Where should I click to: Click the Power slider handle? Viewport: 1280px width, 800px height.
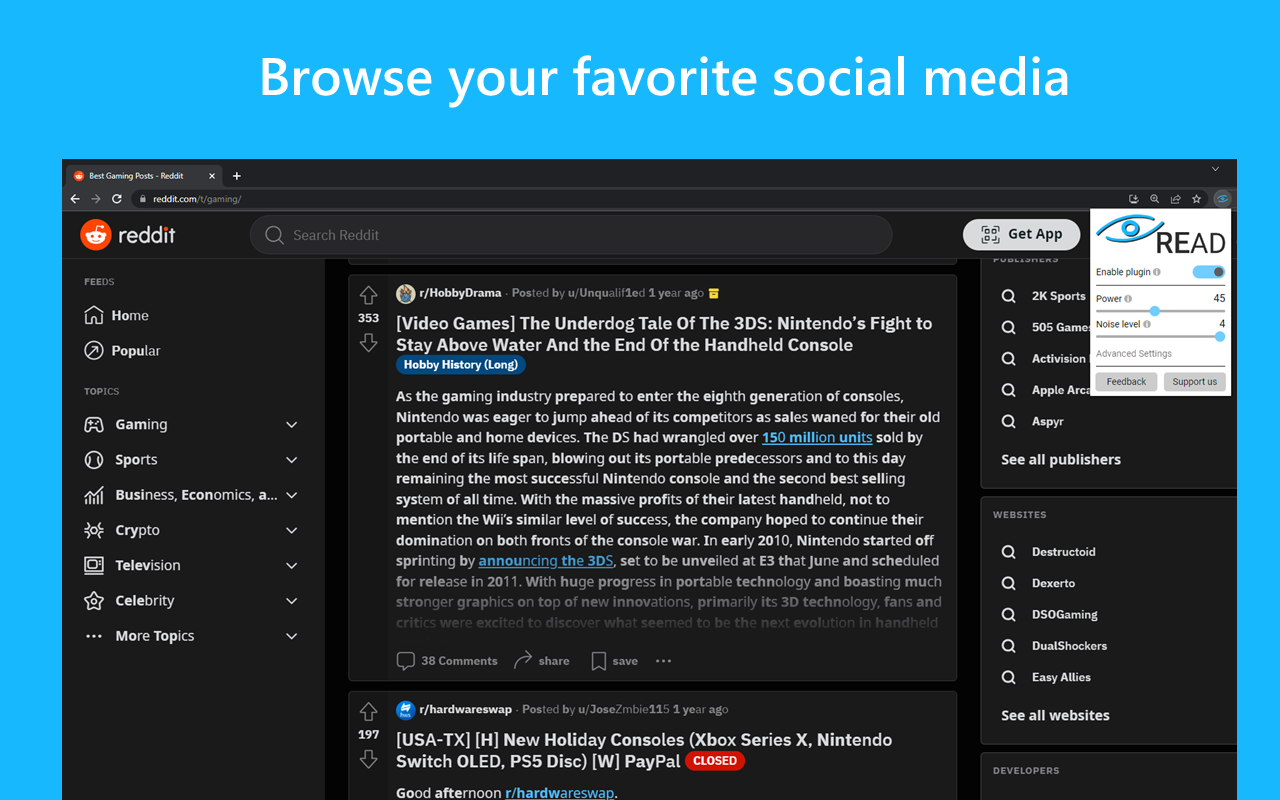coord(1154,311)
